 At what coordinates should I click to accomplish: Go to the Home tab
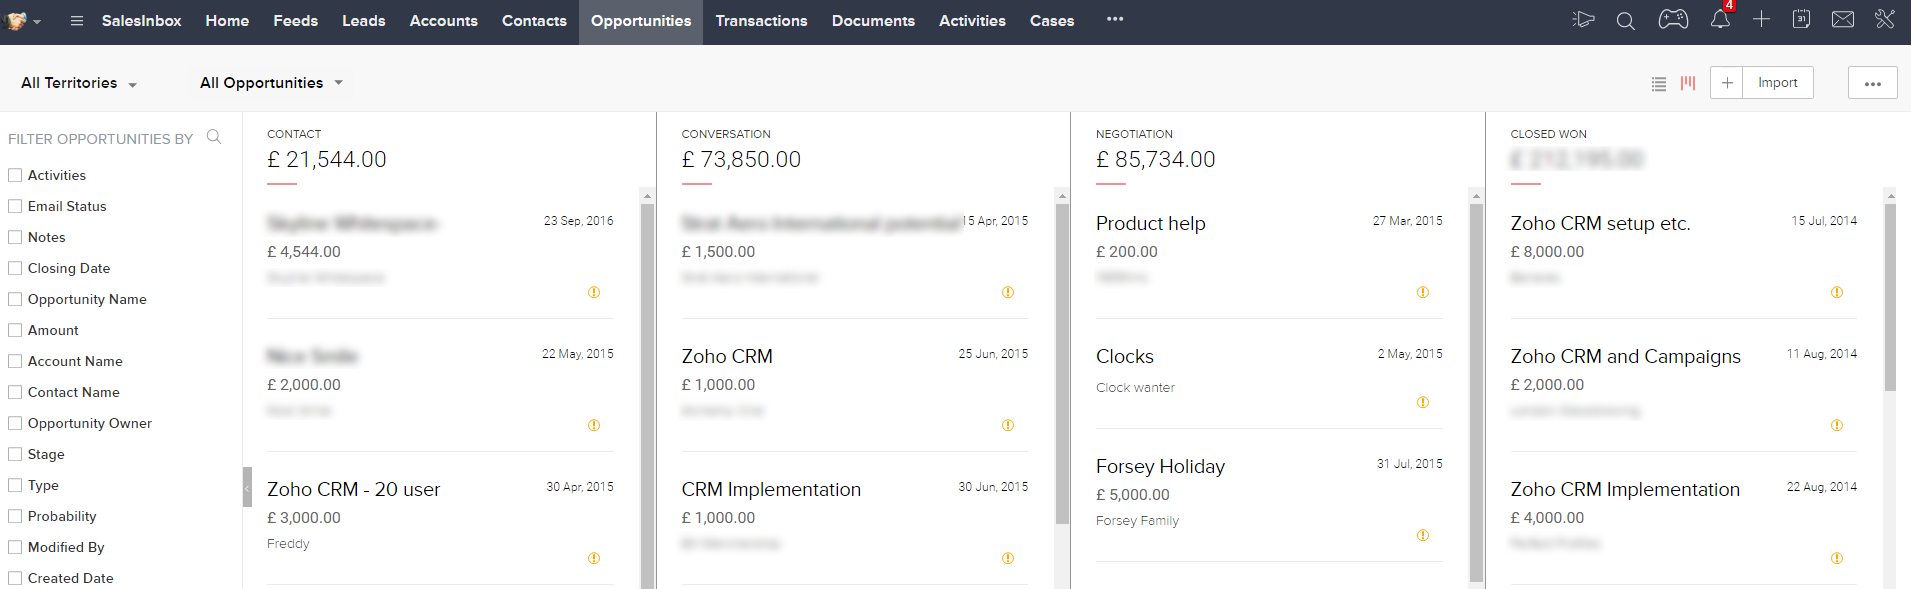[x=227, y=21]
